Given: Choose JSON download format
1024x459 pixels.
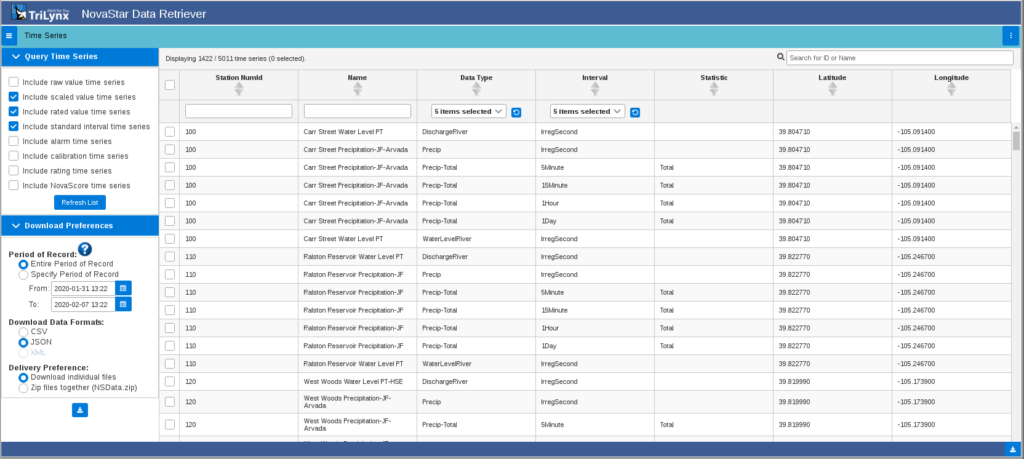Looking at the screenshot, I should point(23,342).
